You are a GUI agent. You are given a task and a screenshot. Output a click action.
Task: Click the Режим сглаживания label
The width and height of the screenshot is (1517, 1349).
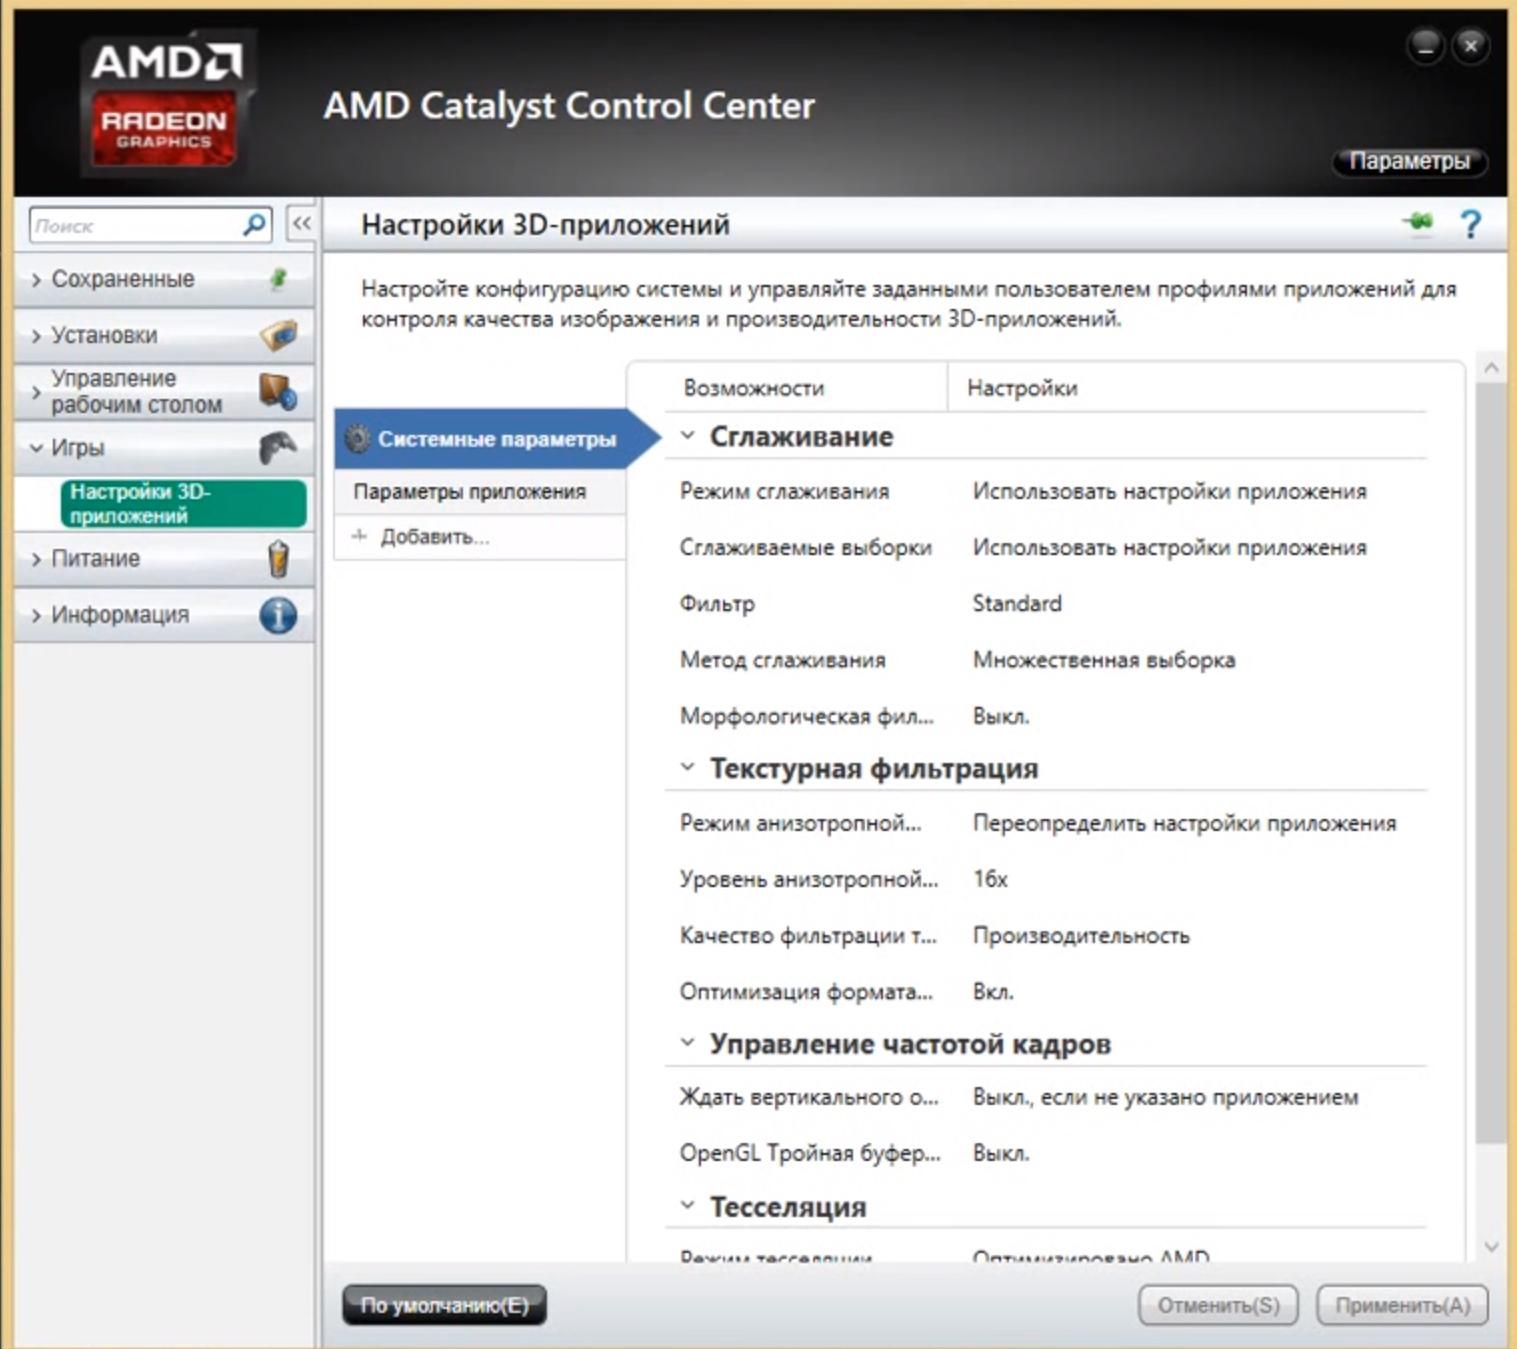(784, 491)
